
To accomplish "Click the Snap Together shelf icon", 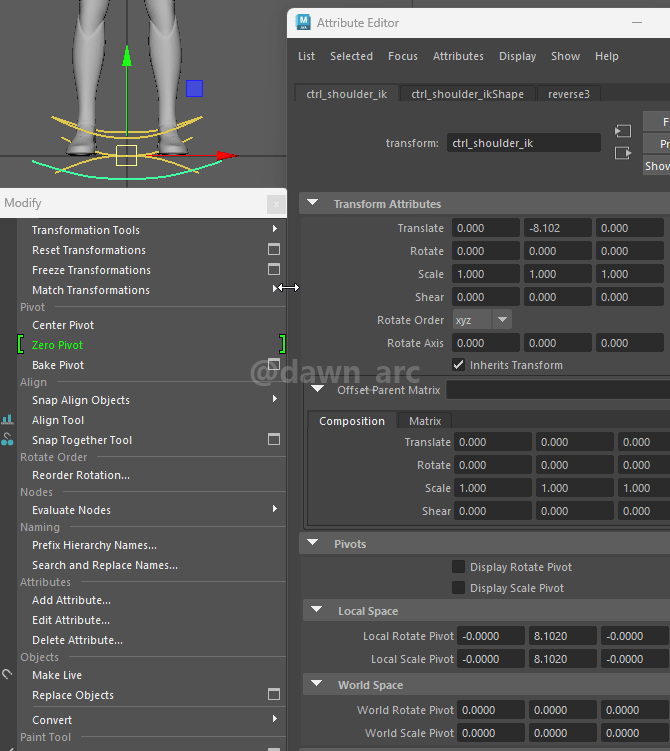I will click(7, 439).
